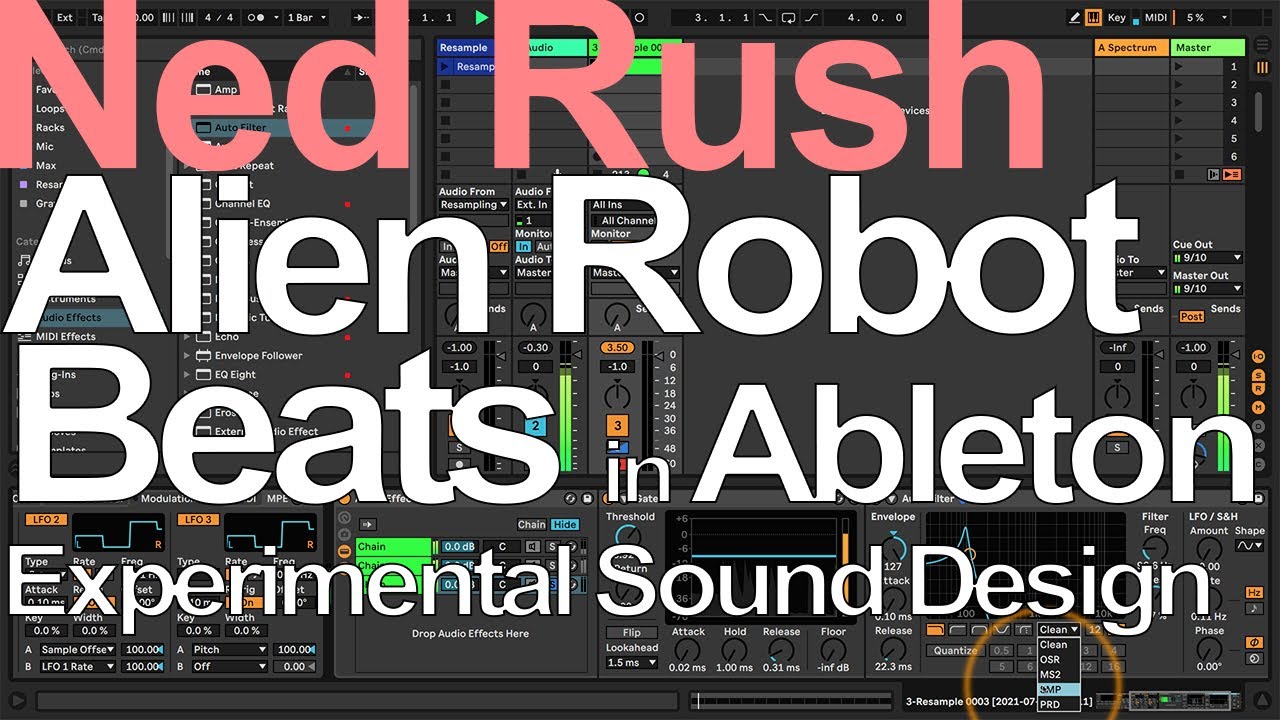This screenshot has width=1280, height=720.
Task: Click the Gate Hold knob
Action: pos(735,651)
